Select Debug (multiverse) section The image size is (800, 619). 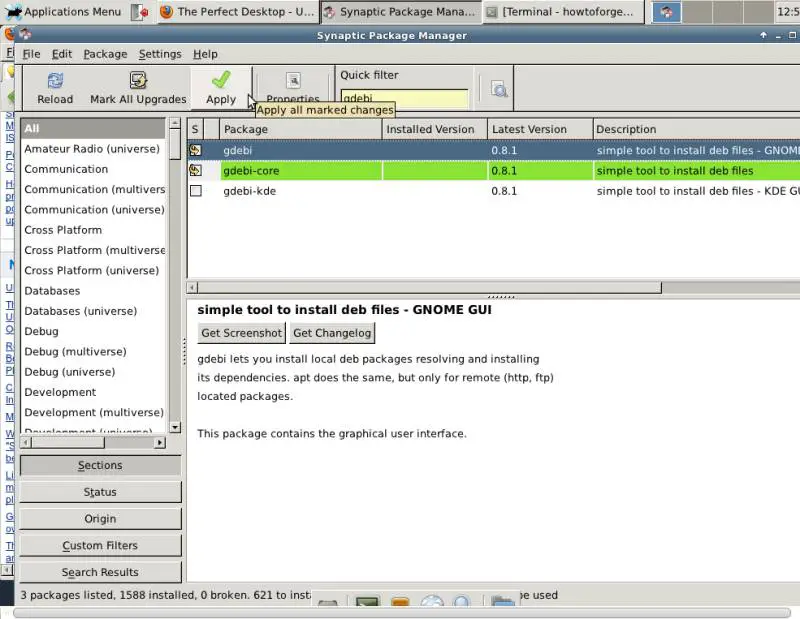click(x=93, y=351)
